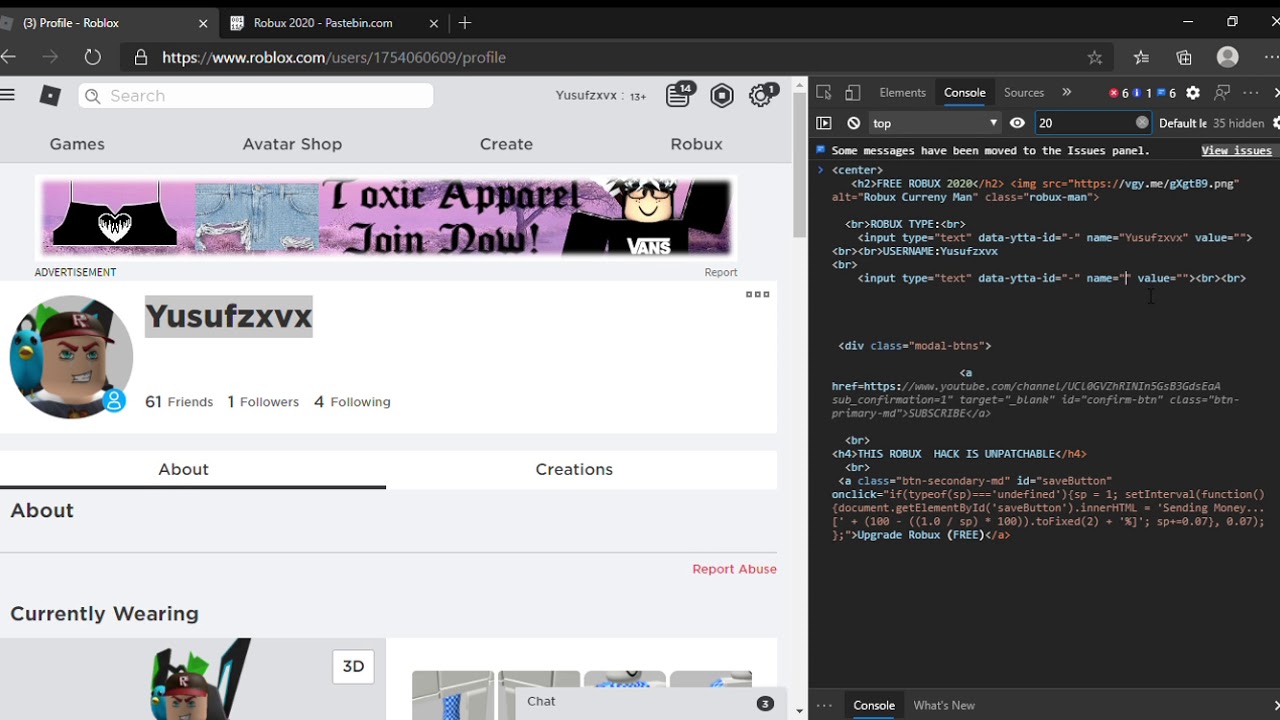Create a live expression eye icon
This screenshot has height=720, width=1280.
point(1017,123)
